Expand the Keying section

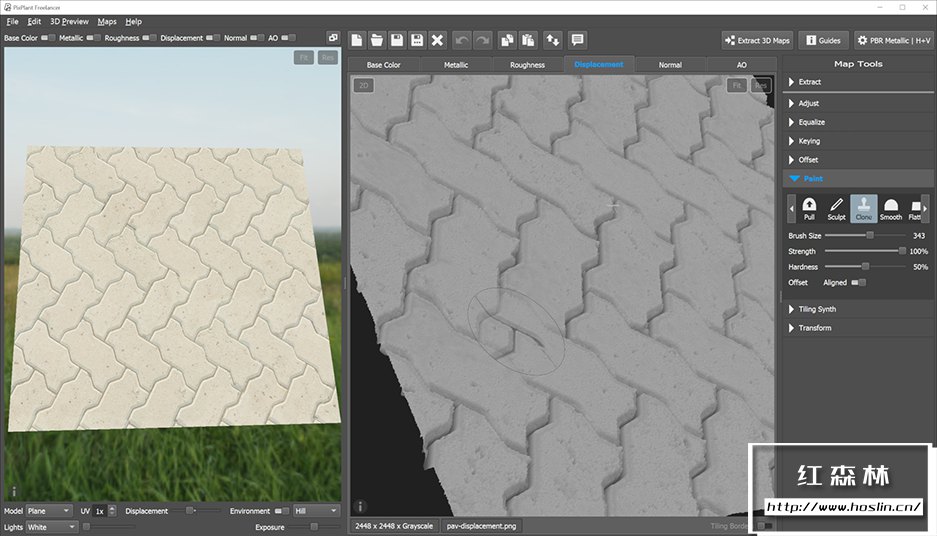point(858,141)
